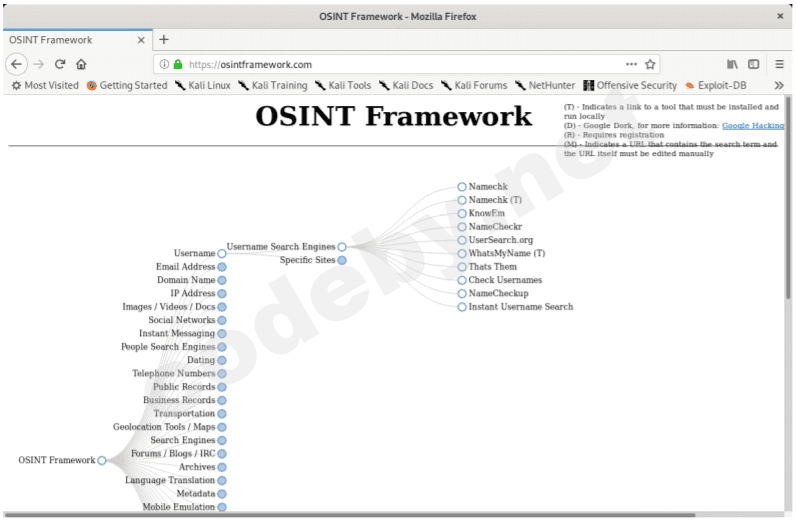Open the Kali Forums bookmark

[x=474, y=85]
